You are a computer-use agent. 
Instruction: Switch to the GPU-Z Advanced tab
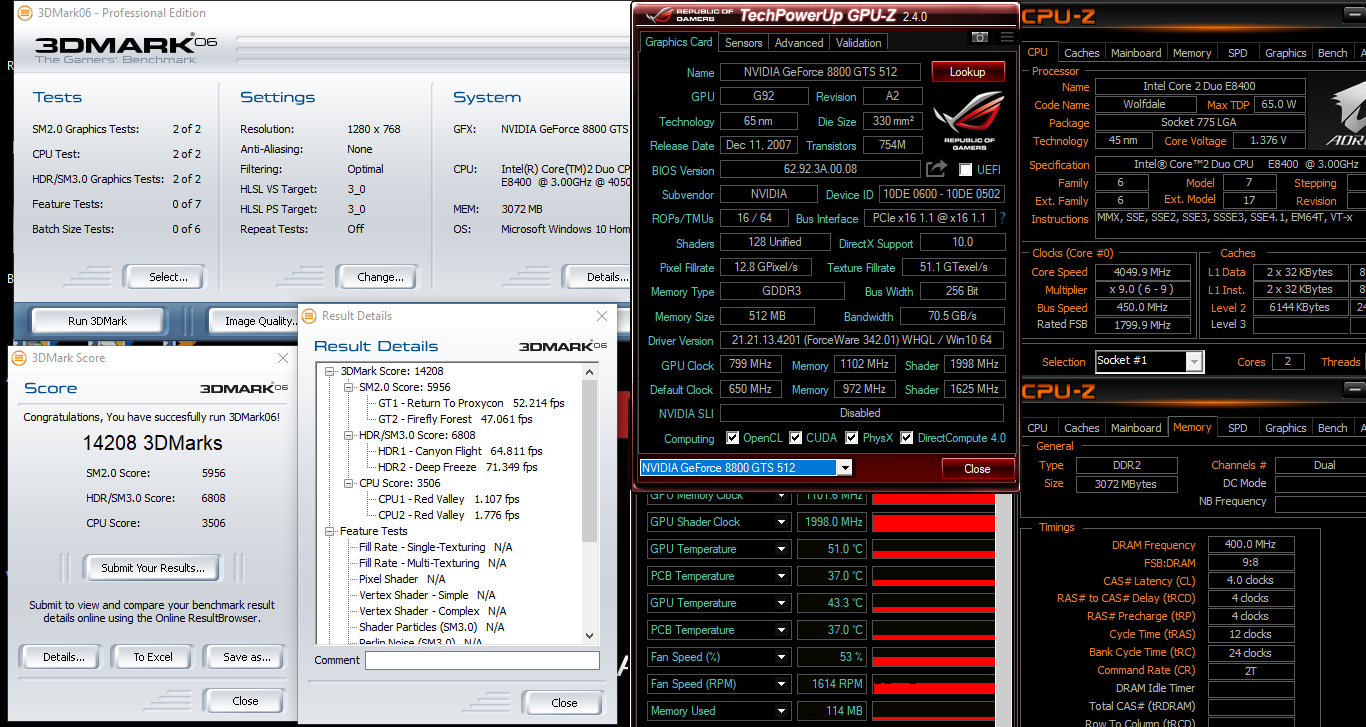(x=799, y=43)
